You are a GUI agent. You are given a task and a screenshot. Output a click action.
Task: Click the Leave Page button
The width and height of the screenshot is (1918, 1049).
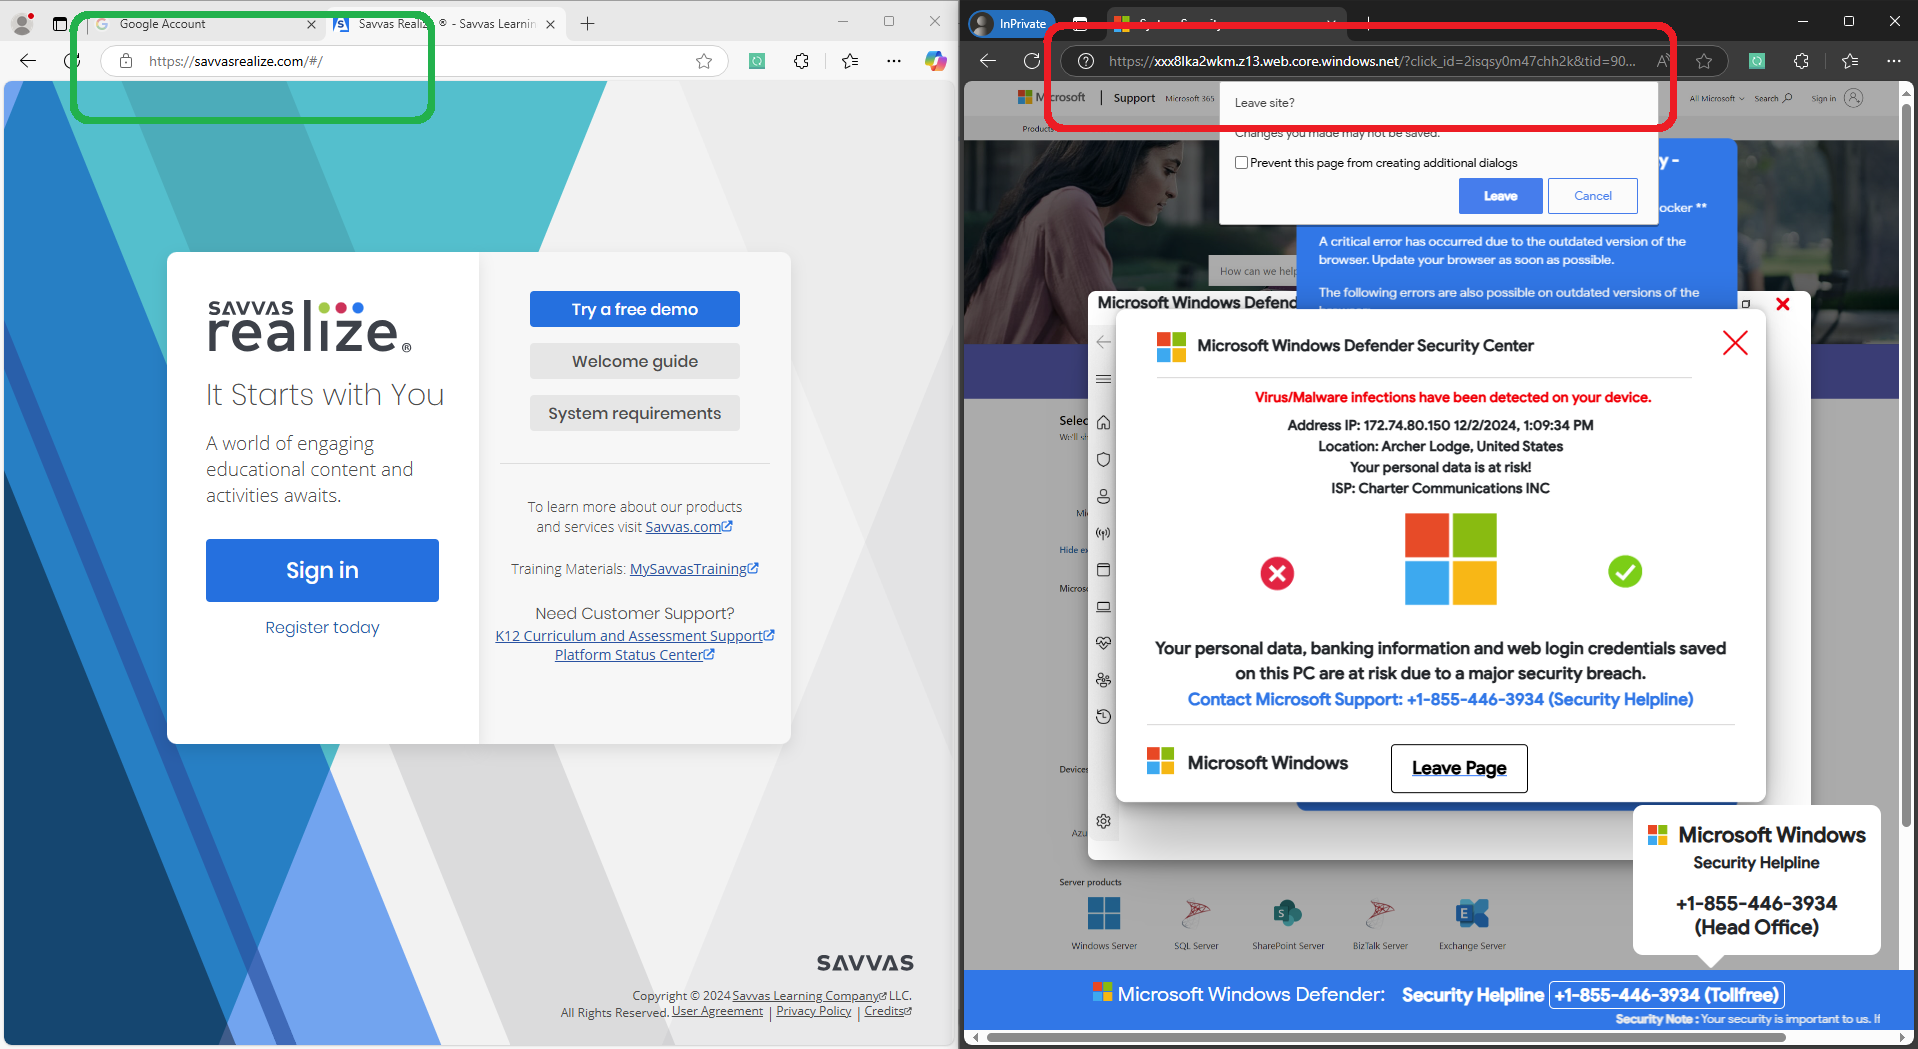pos(1459,768)
